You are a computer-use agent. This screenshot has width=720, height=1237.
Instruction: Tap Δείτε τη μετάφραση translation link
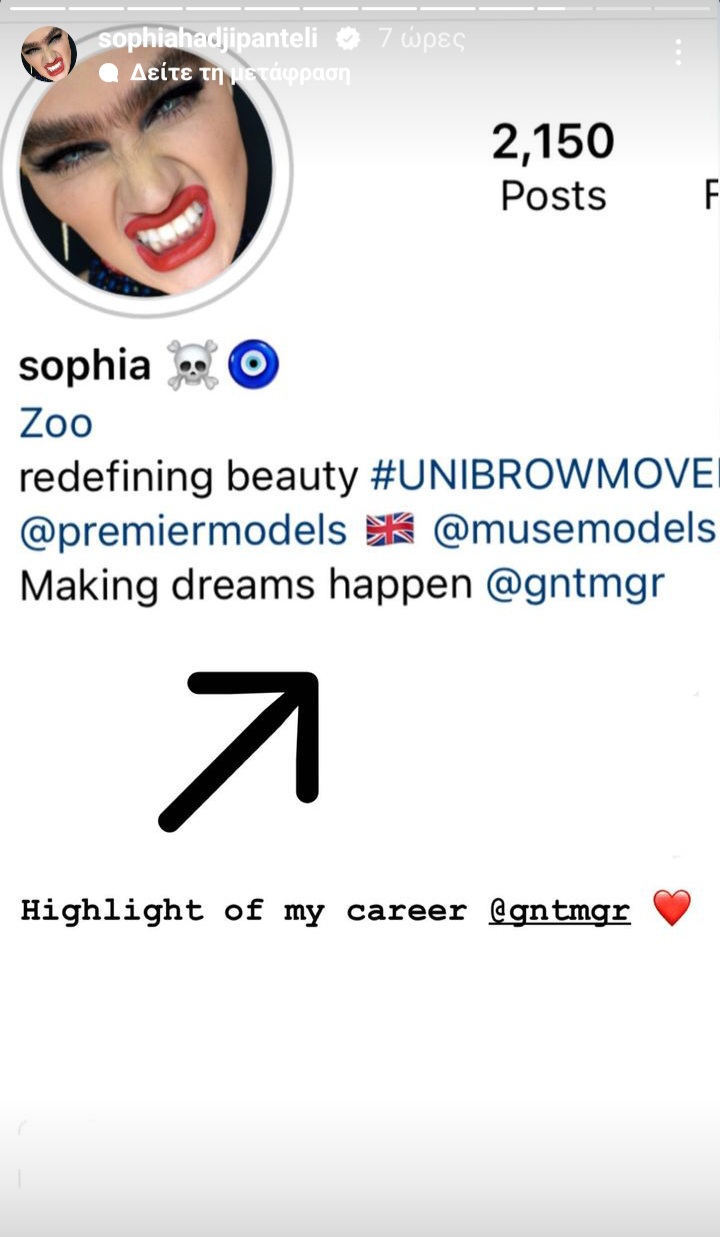coord(240,73)
